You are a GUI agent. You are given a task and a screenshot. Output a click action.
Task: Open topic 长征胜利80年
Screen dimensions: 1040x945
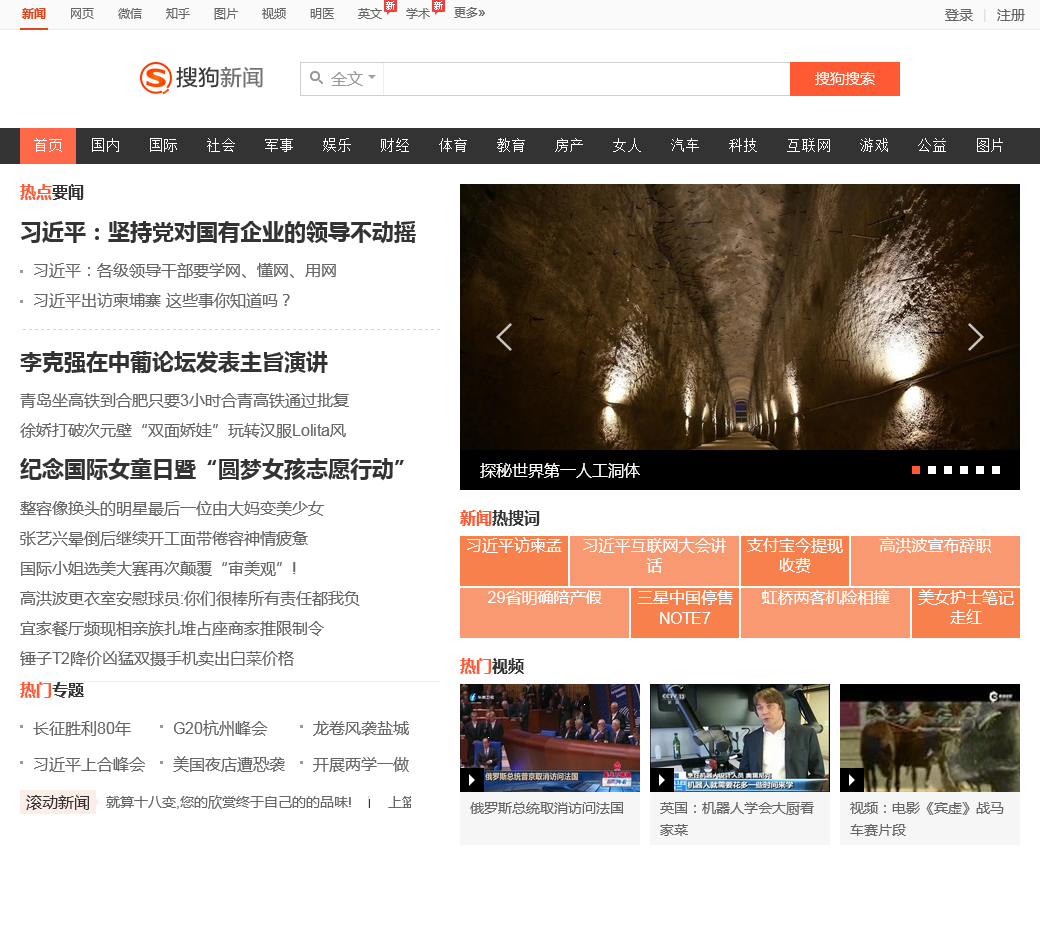[82, 729]
